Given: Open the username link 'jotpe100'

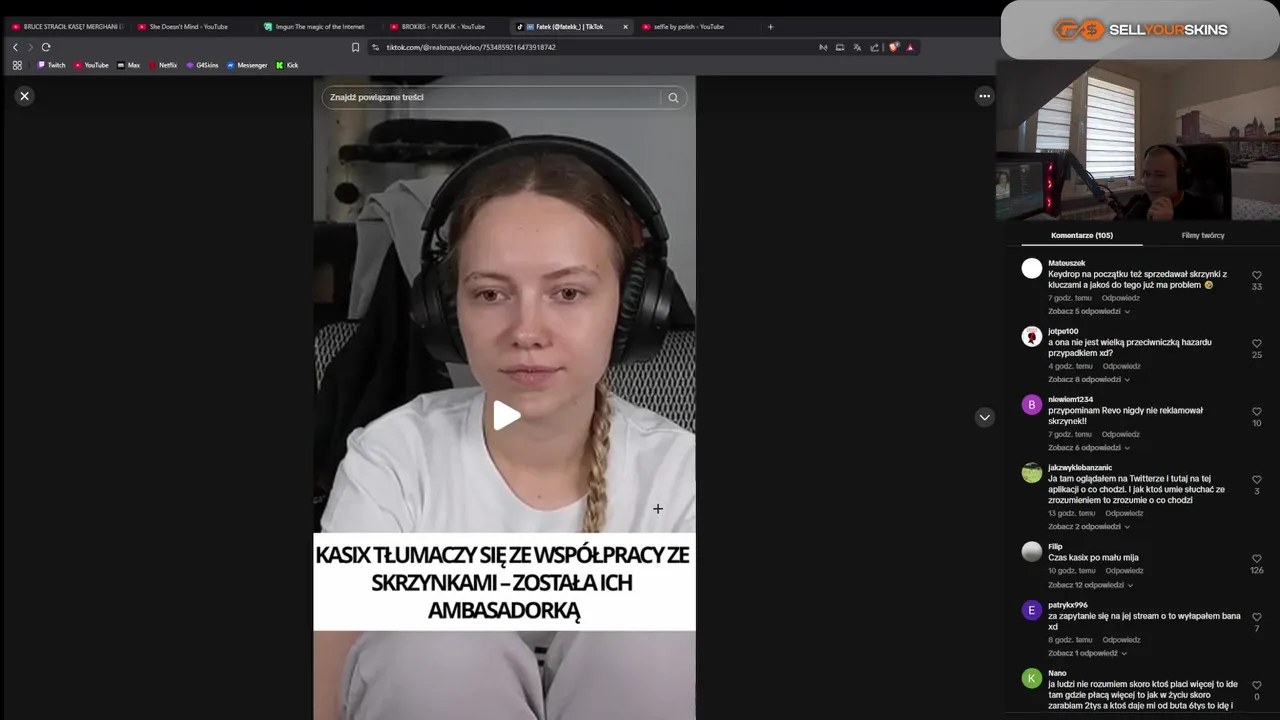Looking at the screenshot, I should click(1063, 331).
